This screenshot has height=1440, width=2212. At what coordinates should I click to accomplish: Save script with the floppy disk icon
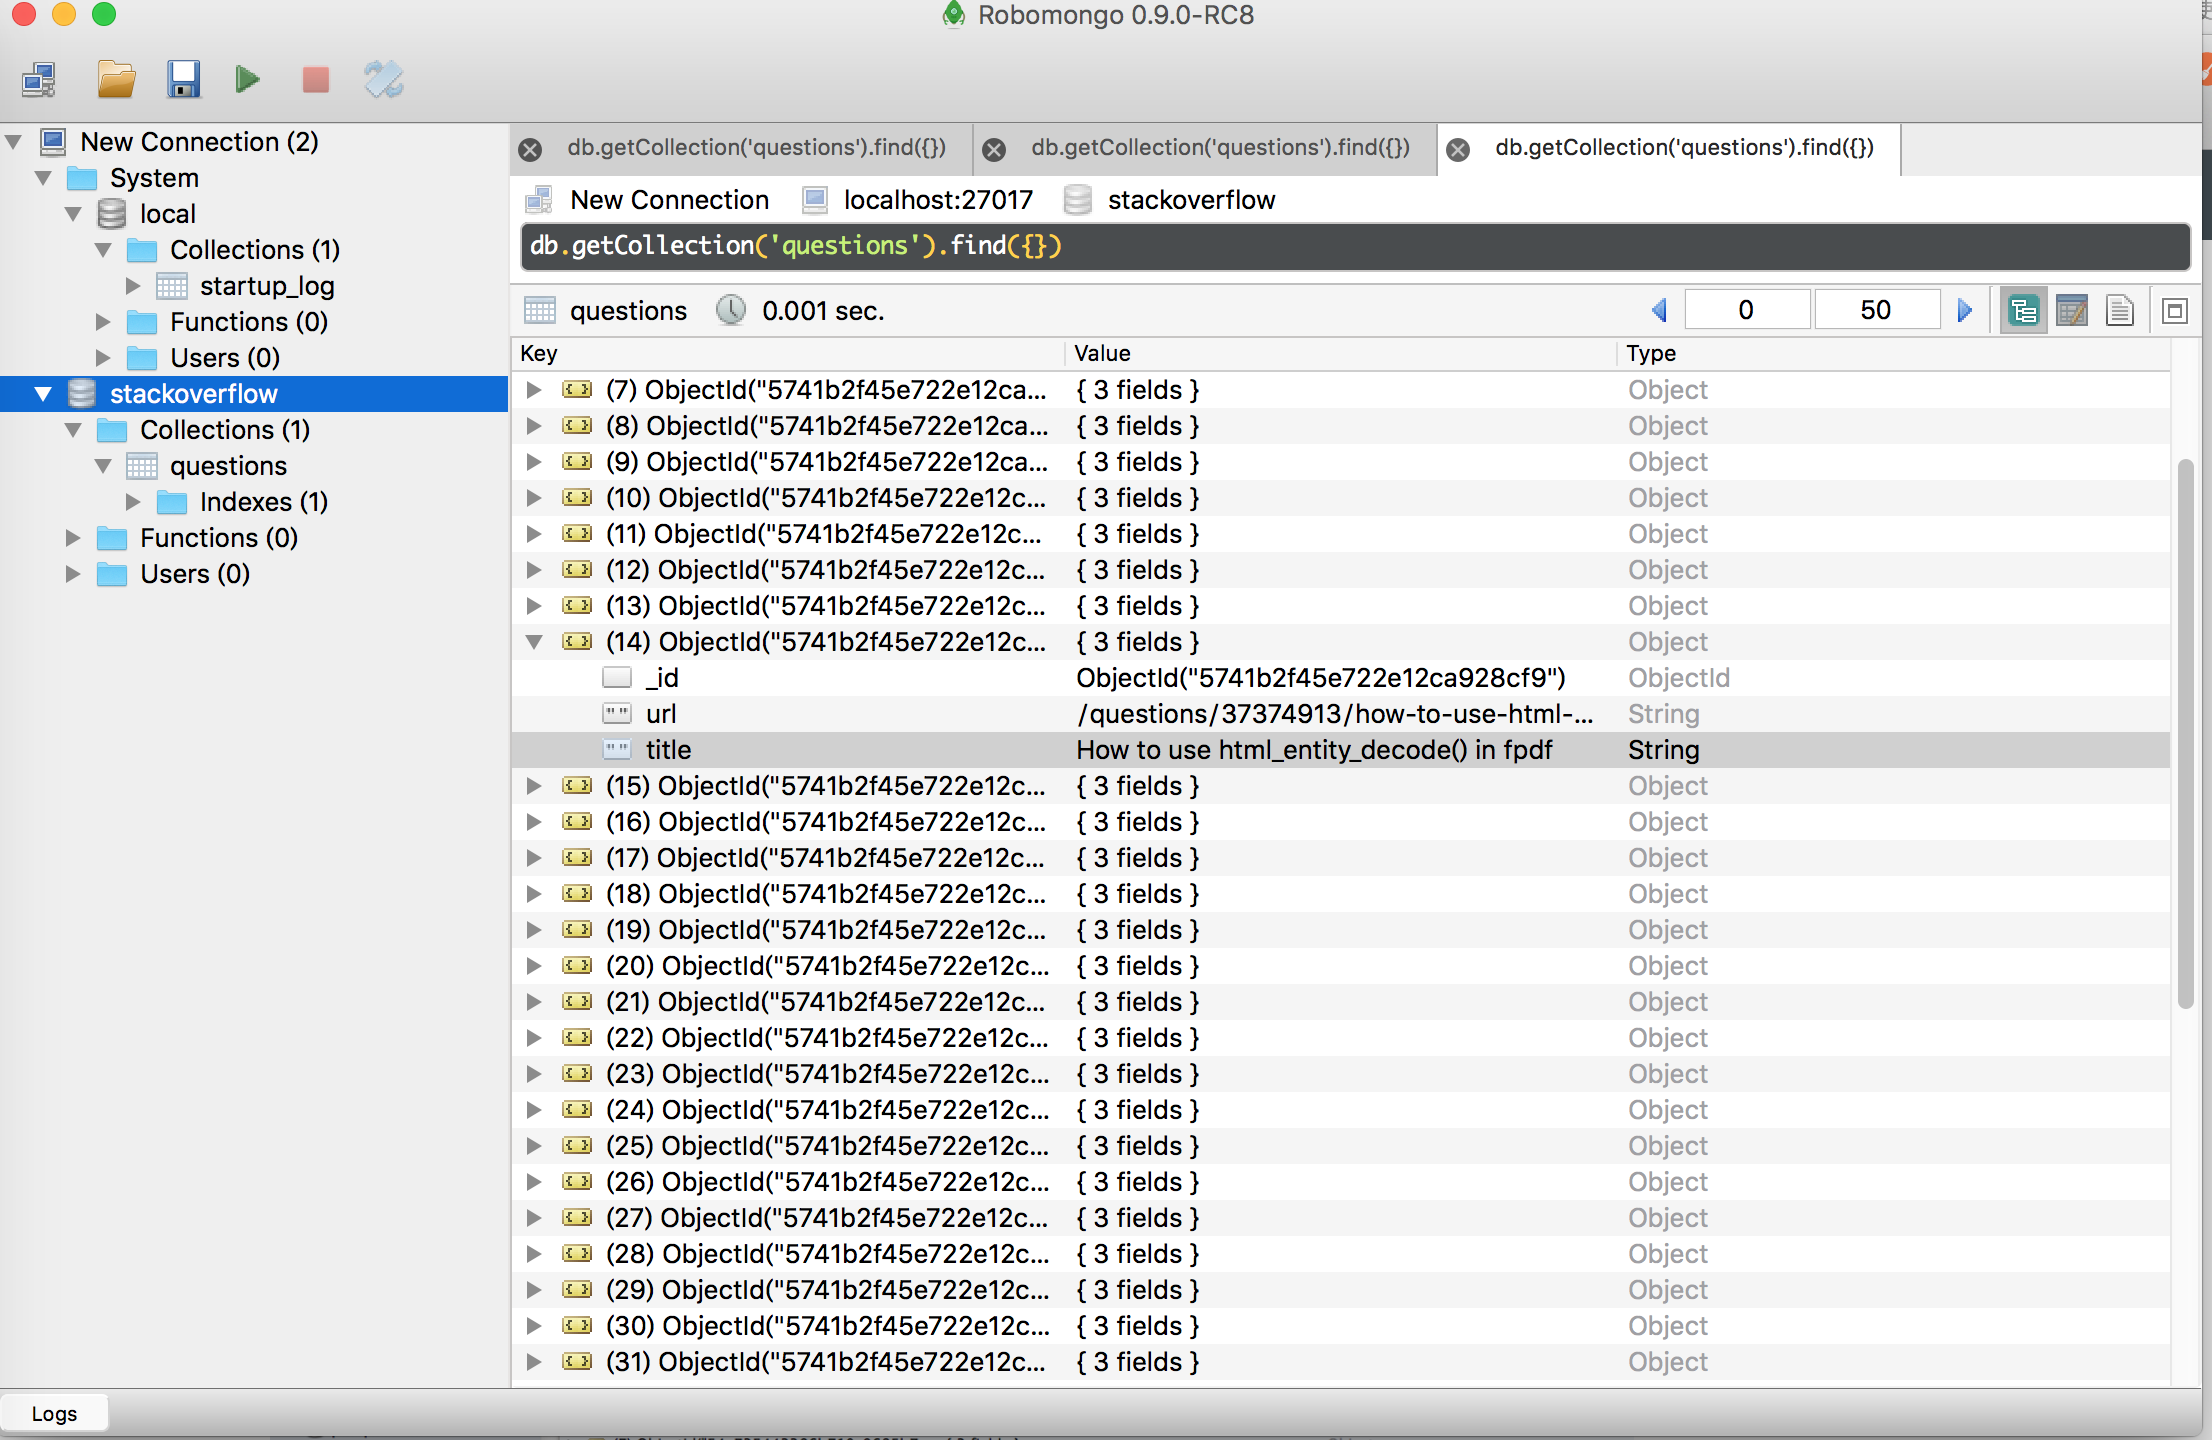(183, 80)
